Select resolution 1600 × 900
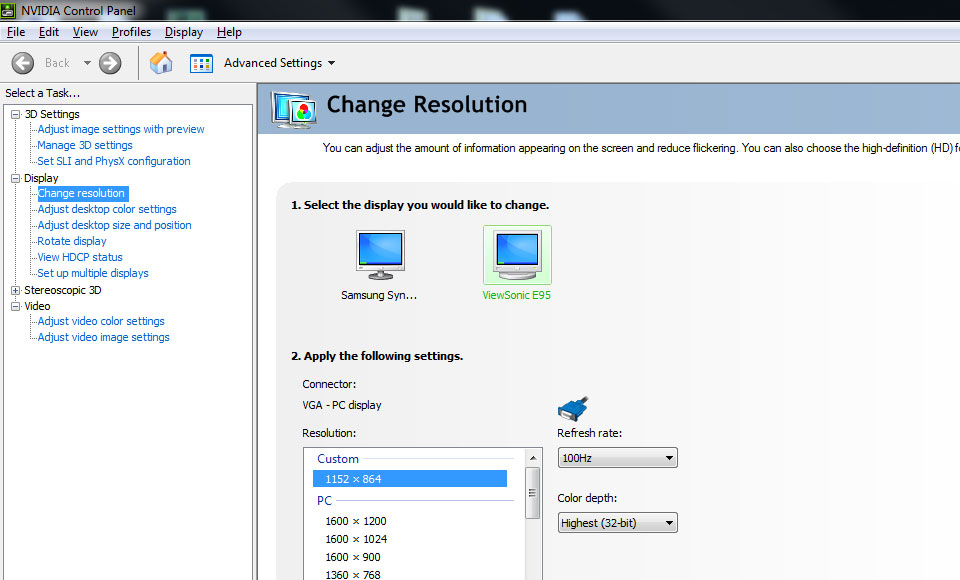This screenshot has width=960, height=580. [x=353, y=557]
